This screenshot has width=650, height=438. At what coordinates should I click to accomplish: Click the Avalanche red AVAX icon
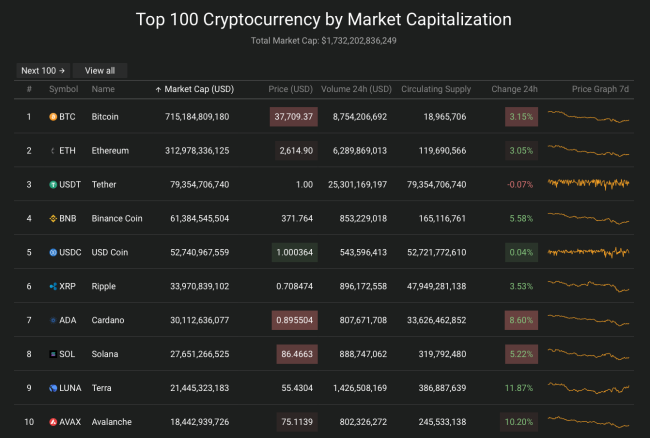(53, 422)
